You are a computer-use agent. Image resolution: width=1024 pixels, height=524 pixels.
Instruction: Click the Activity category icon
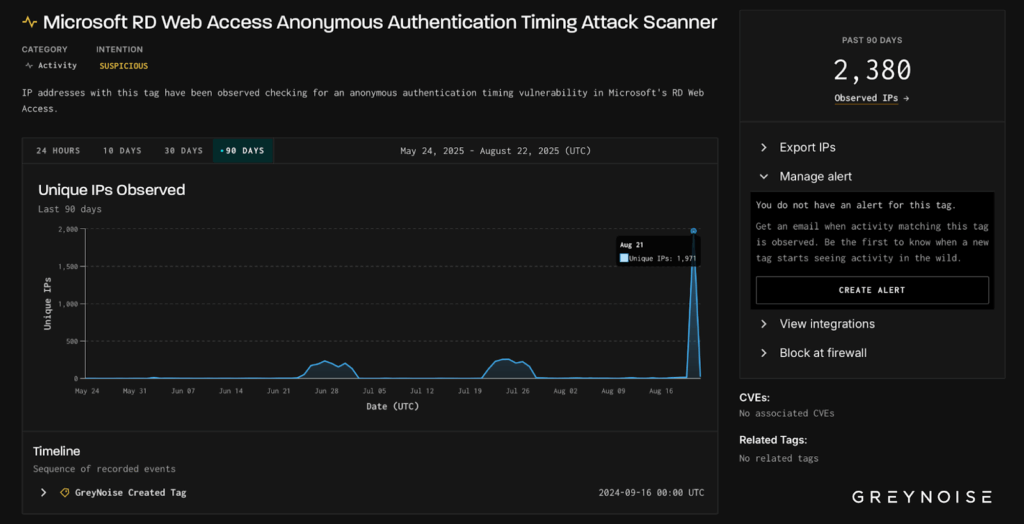pos(29,66)
